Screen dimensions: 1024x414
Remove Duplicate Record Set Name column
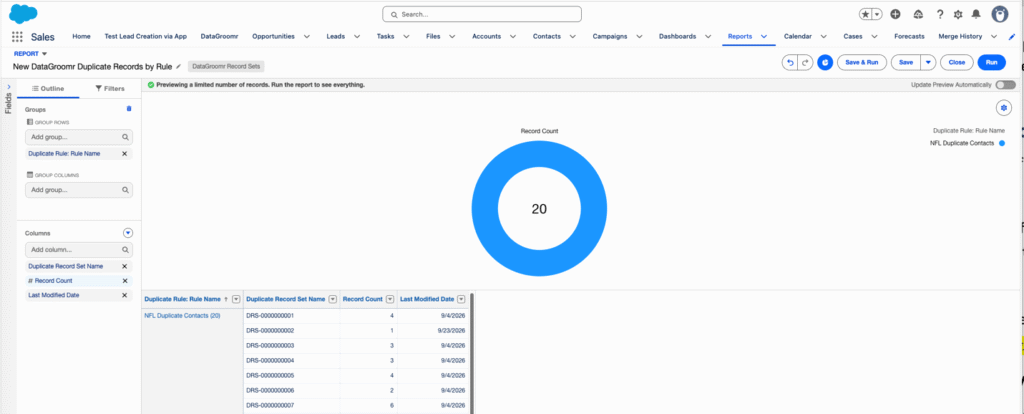pos(125,266)
